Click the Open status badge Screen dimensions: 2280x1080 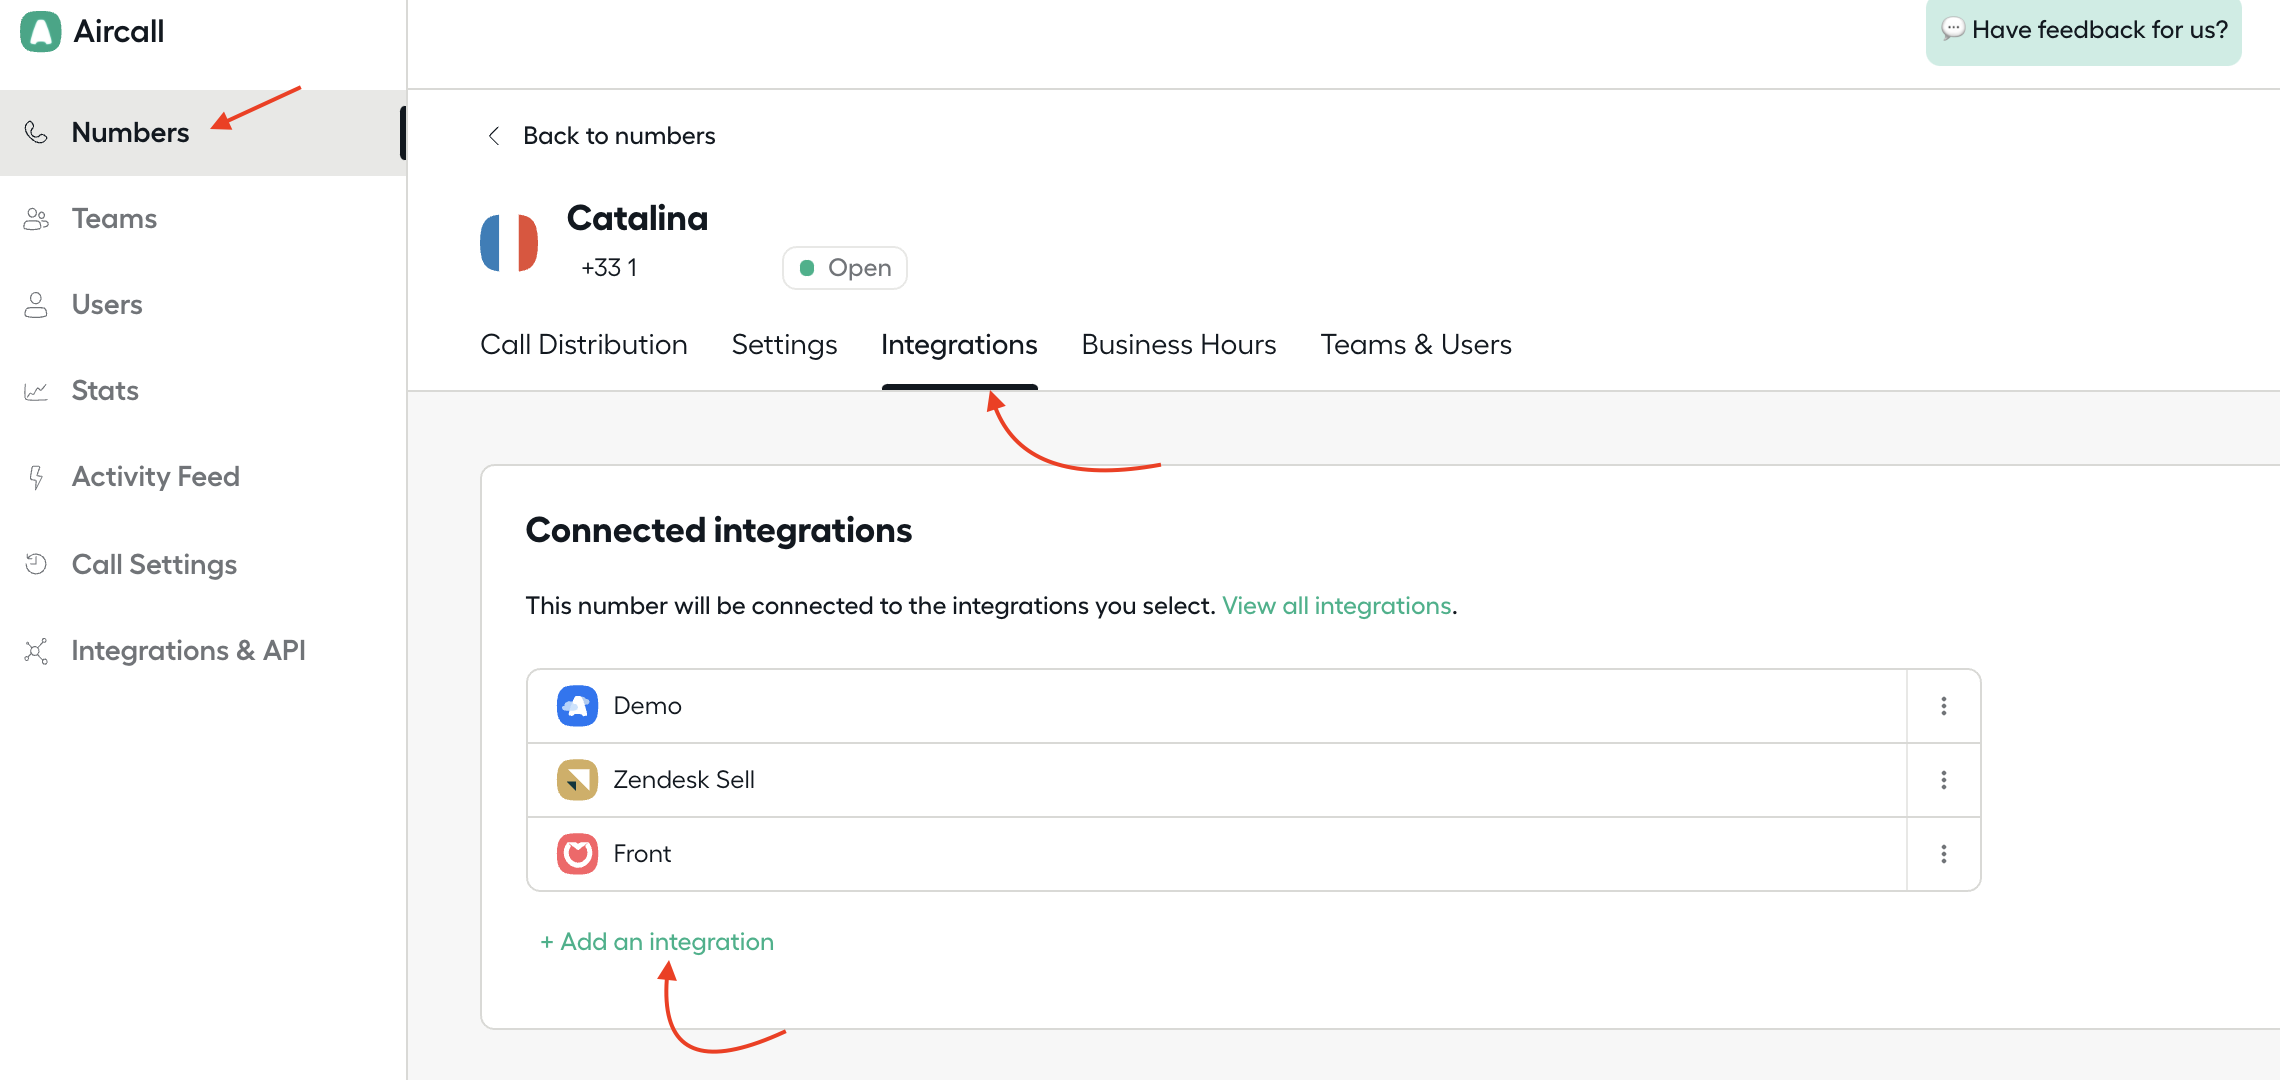coord(845,268)
